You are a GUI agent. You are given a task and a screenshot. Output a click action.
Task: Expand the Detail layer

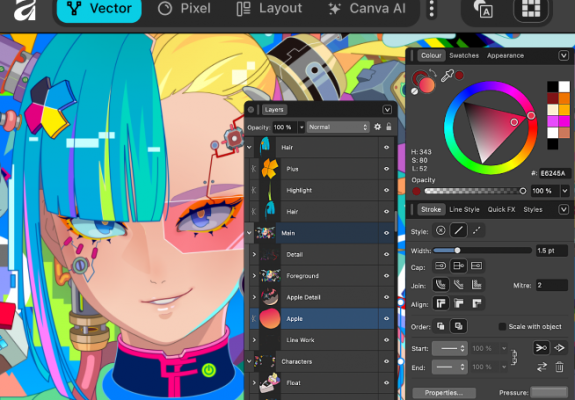254,254
